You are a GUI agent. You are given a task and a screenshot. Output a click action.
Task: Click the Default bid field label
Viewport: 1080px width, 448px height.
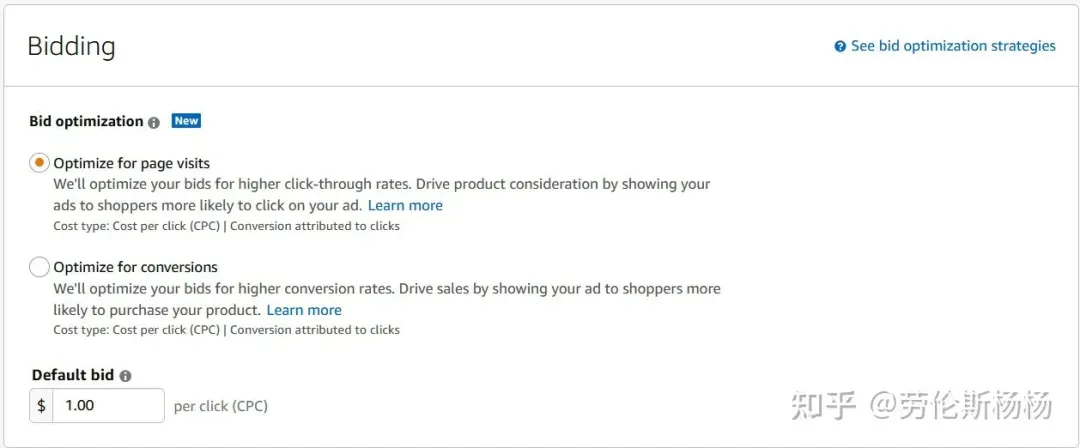[73, 376]
